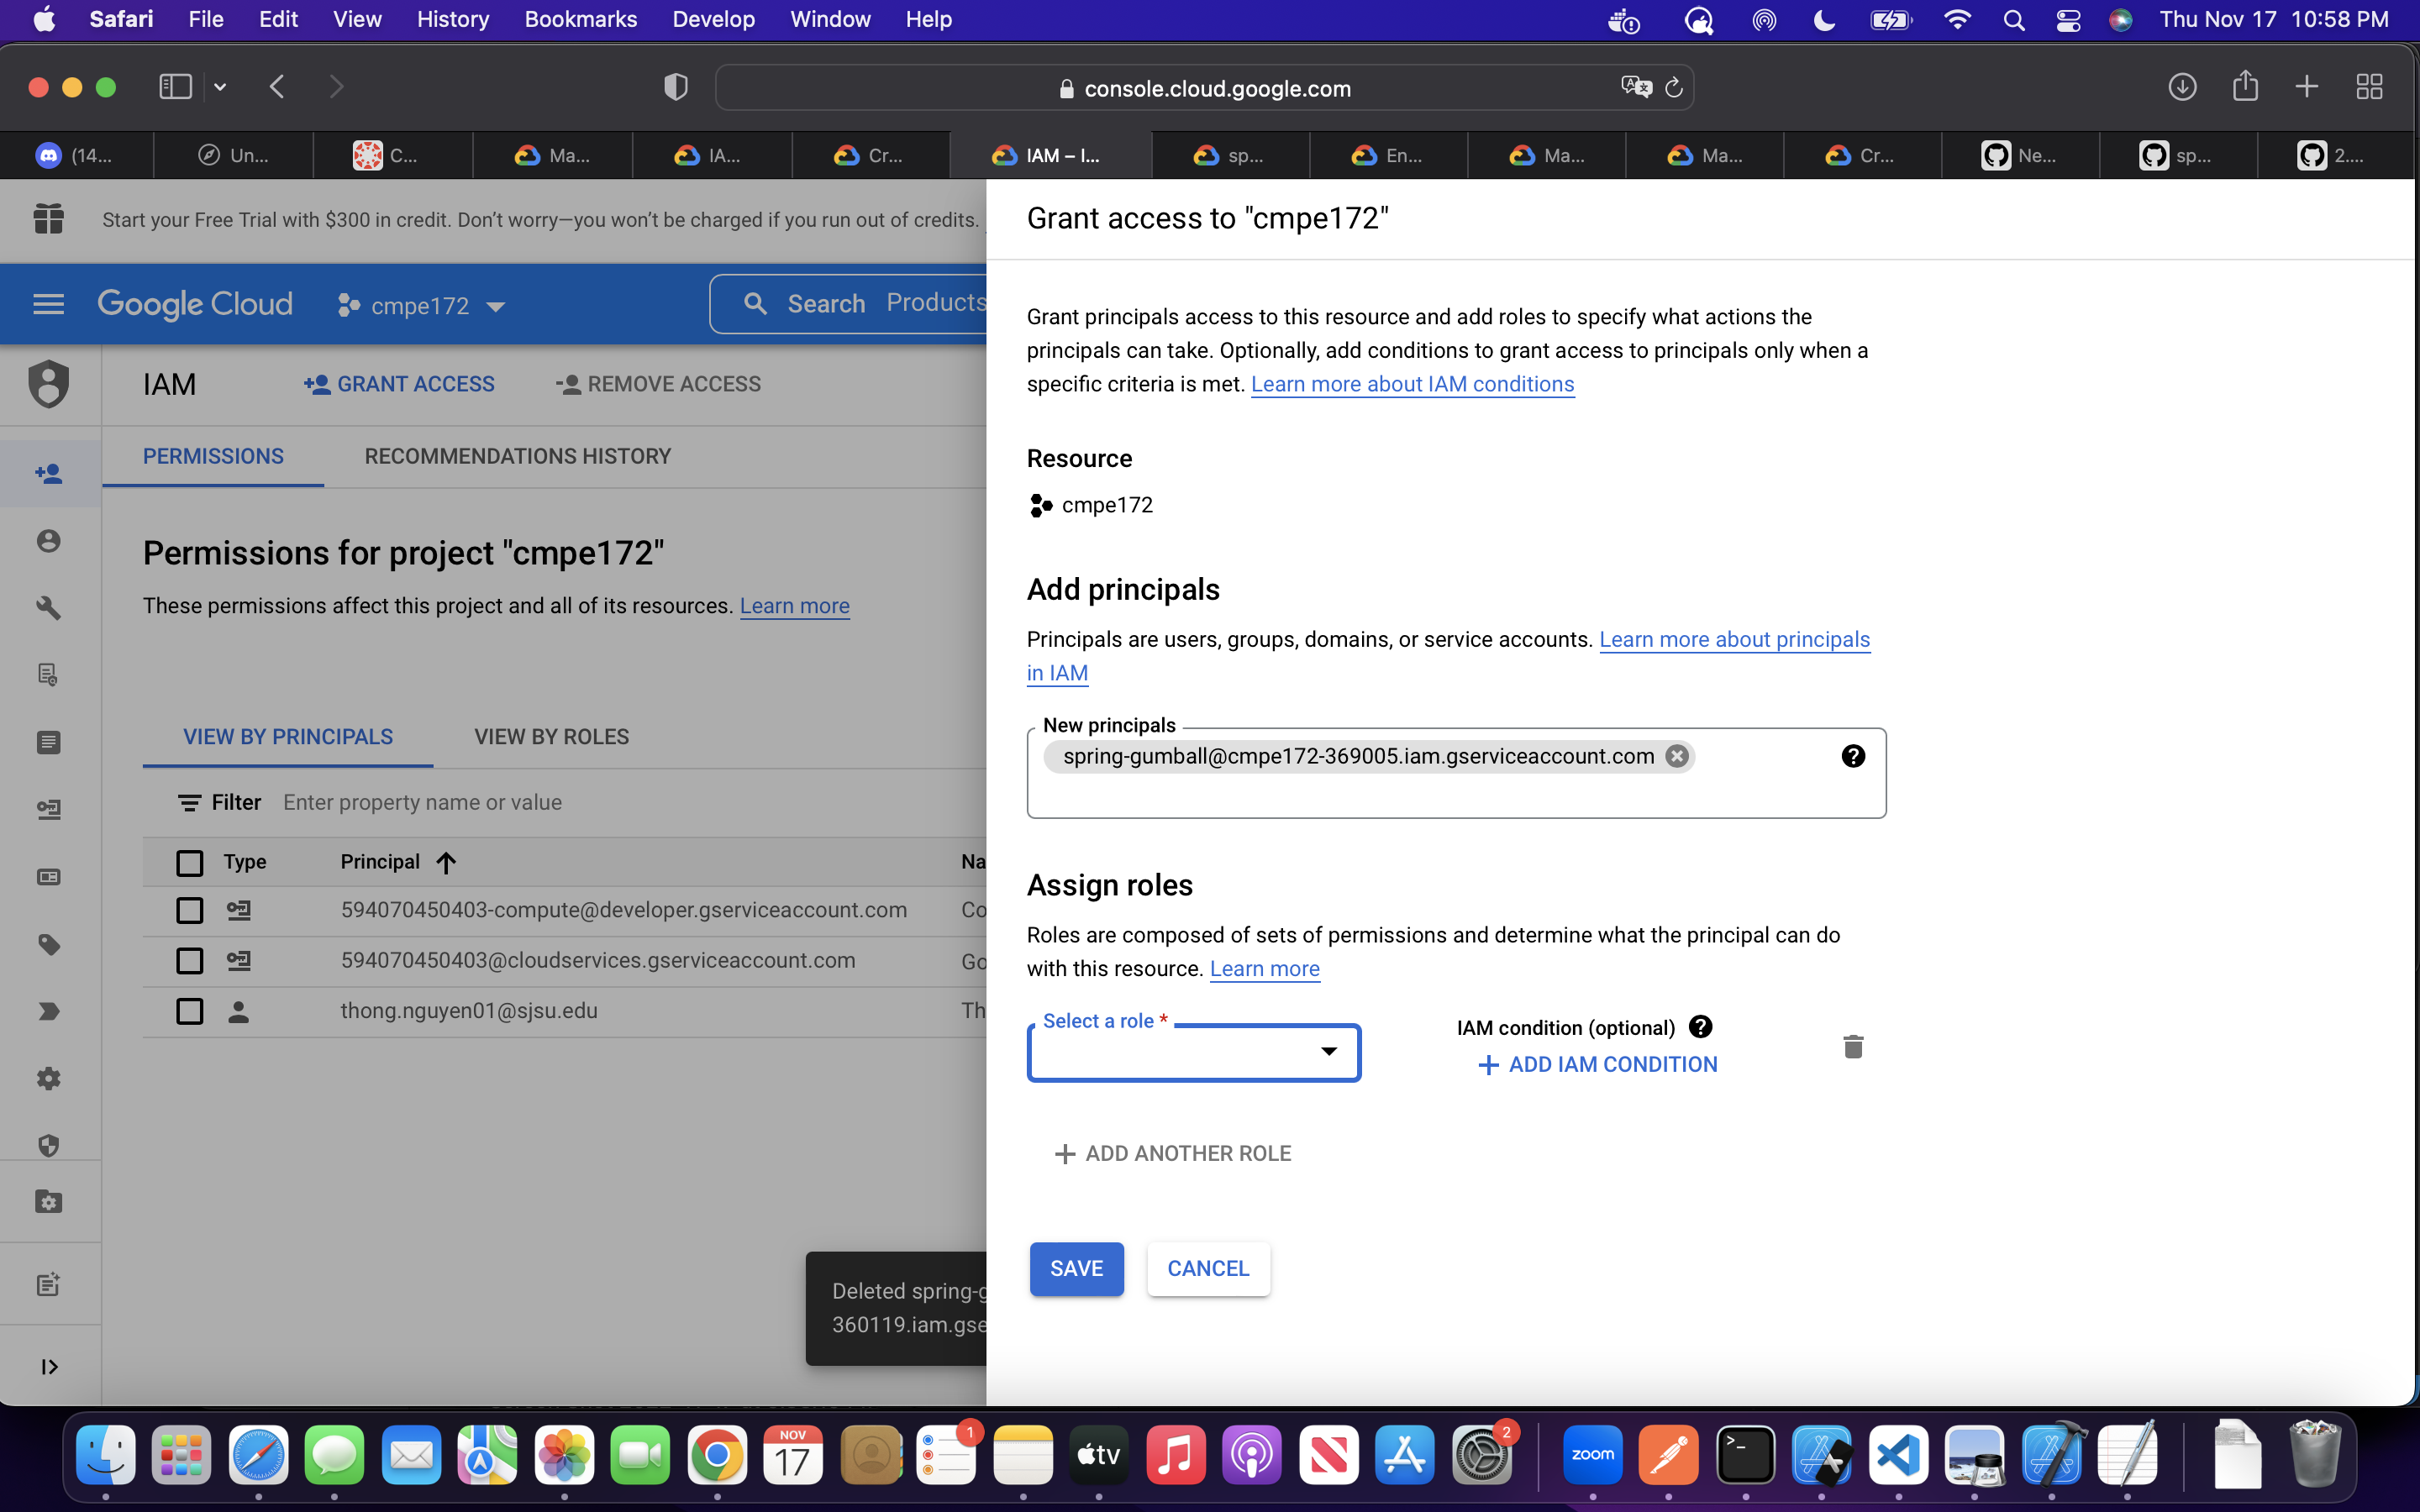Open the Google Cloud hamburger navigation menu
The width and height of the screenshot is (2420, 1512).
[x=48, y=304]
